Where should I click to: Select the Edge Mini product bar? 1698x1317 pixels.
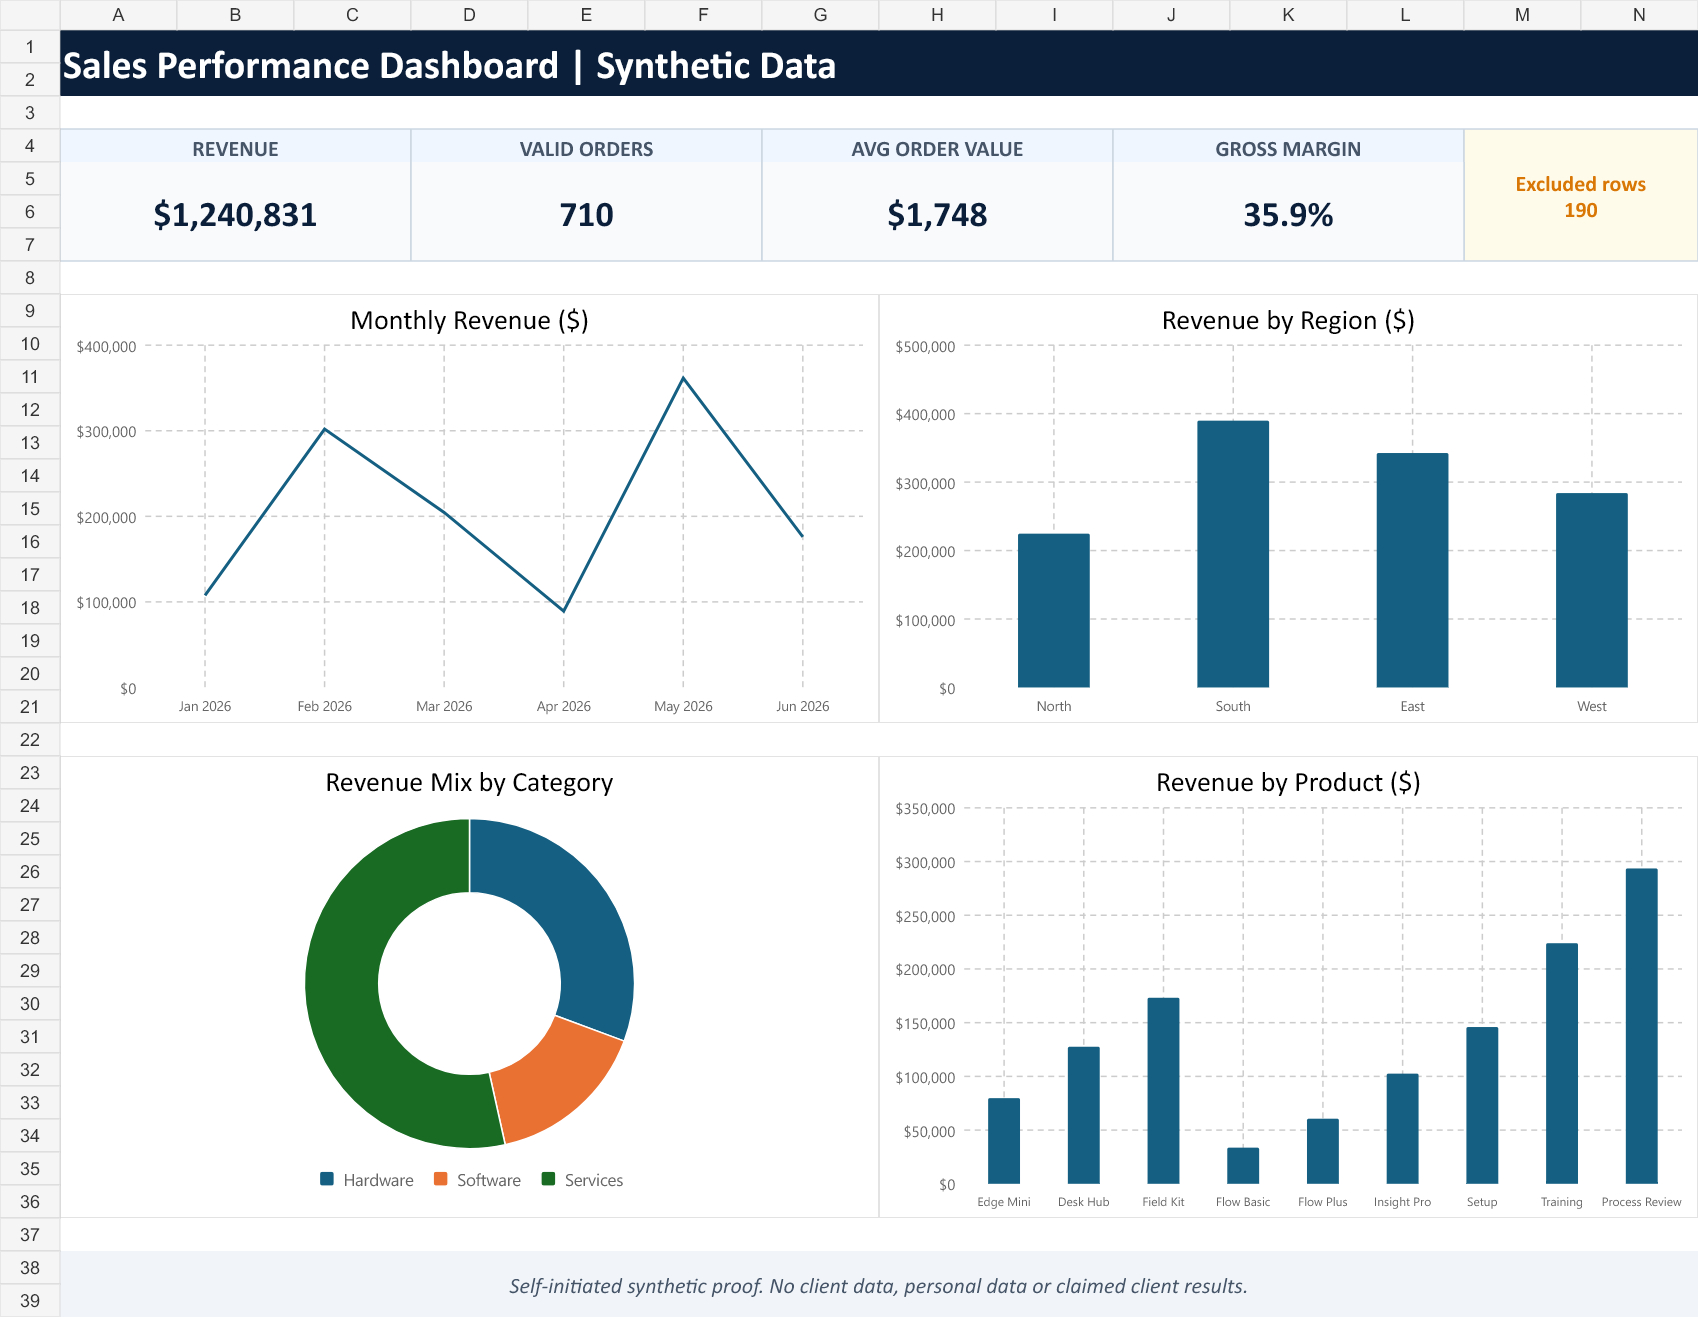(x=1004, y=1141)
